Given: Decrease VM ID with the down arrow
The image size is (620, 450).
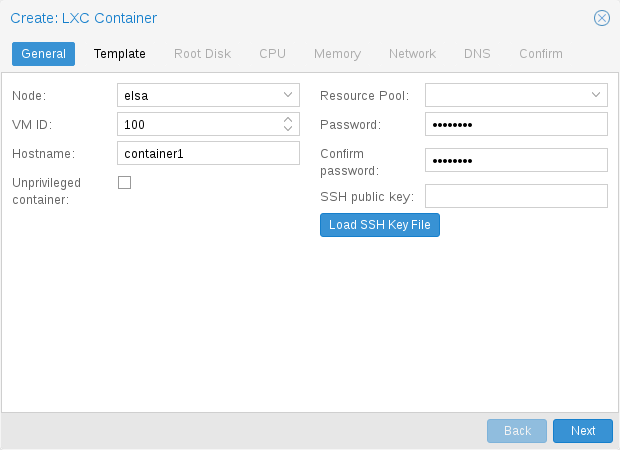Looking at the screenshot, I should (288, 129).
